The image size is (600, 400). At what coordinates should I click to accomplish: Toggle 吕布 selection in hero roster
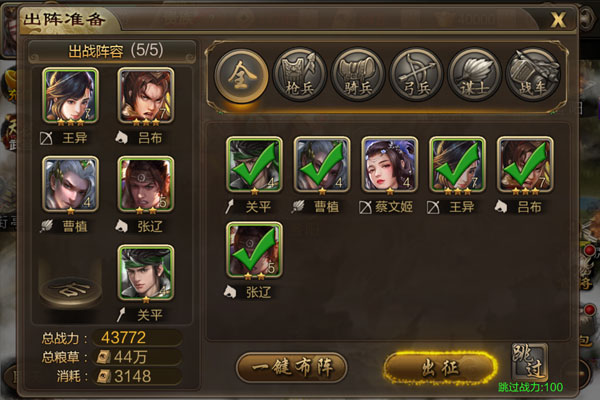coord(525,165)
